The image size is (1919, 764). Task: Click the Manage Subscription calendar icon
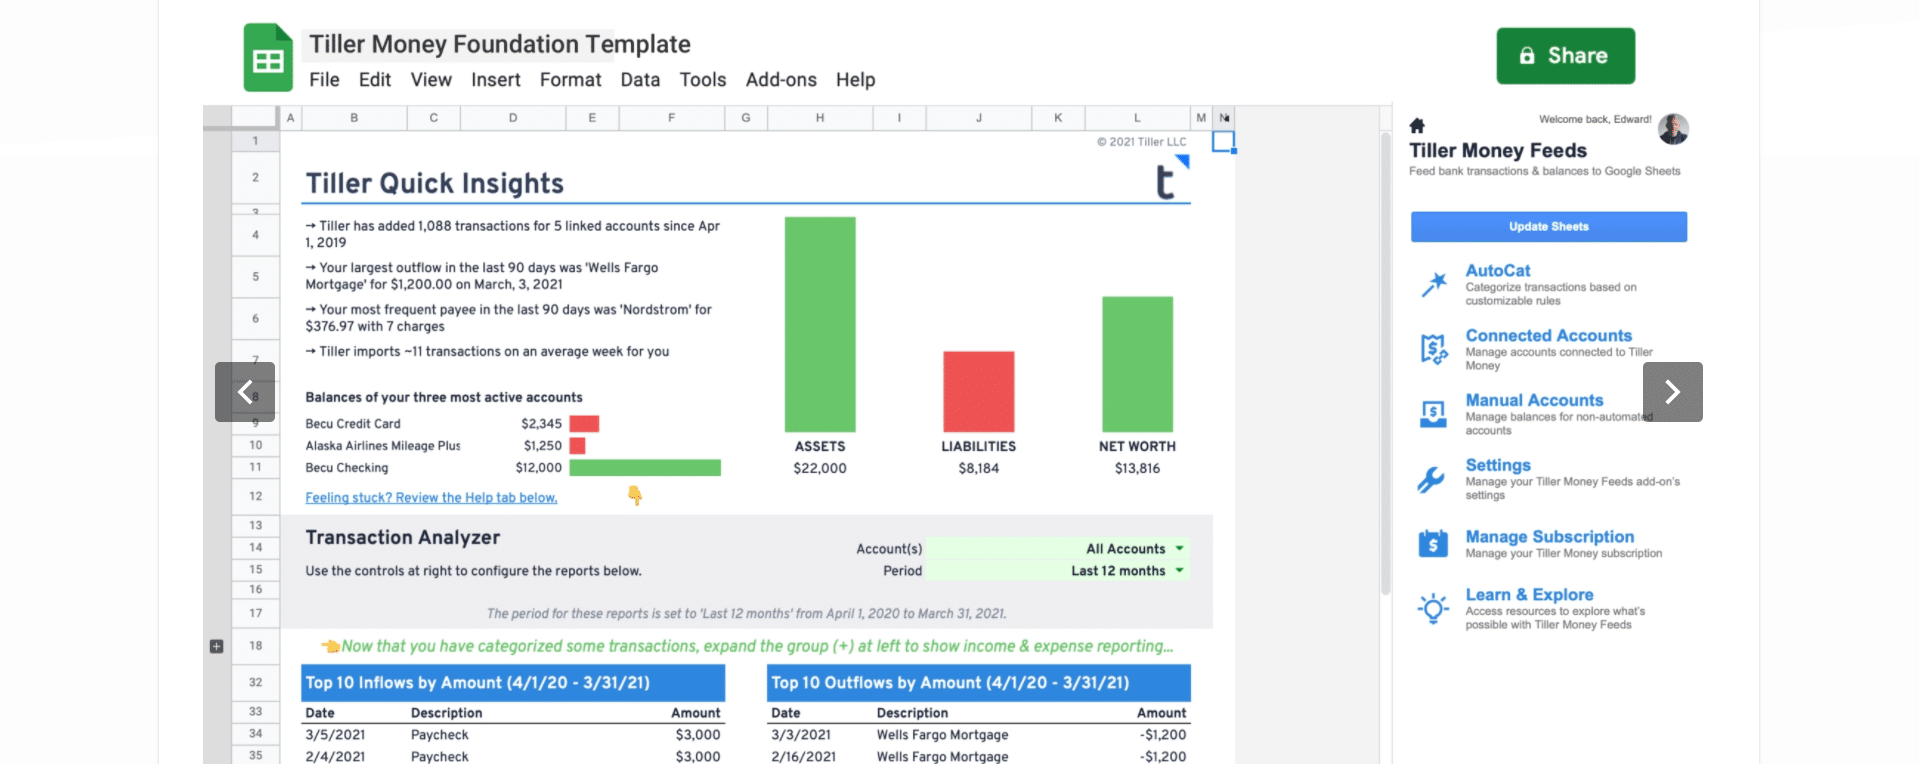1433,543
